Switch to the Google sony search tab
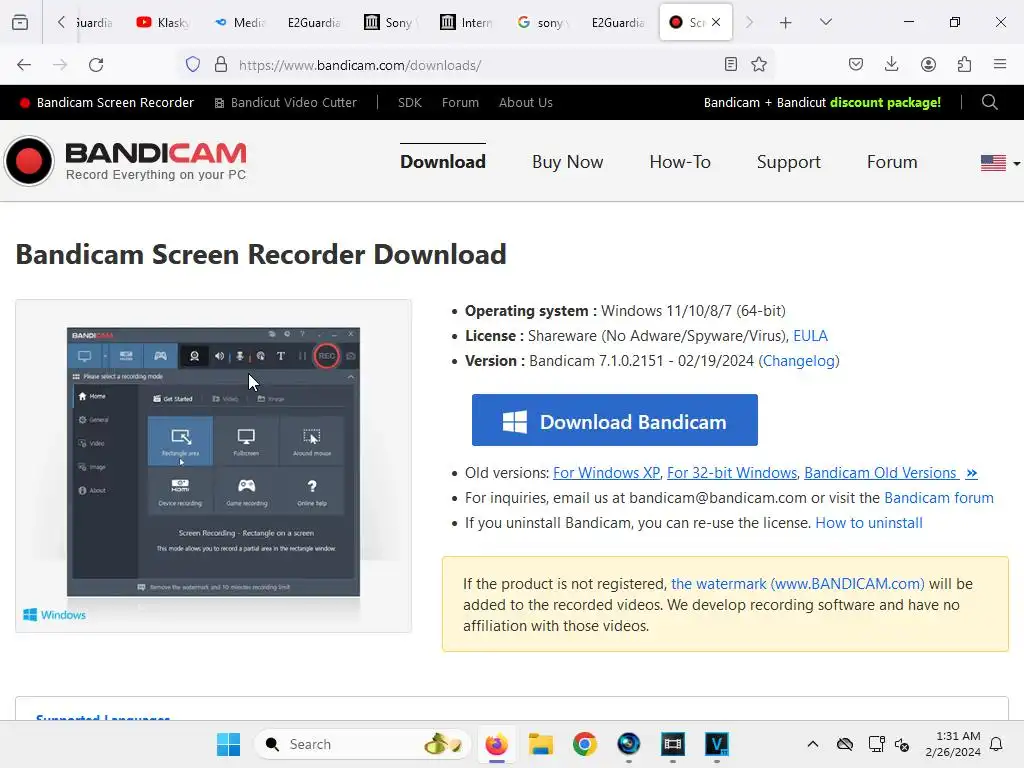 [x=543, y=22]
